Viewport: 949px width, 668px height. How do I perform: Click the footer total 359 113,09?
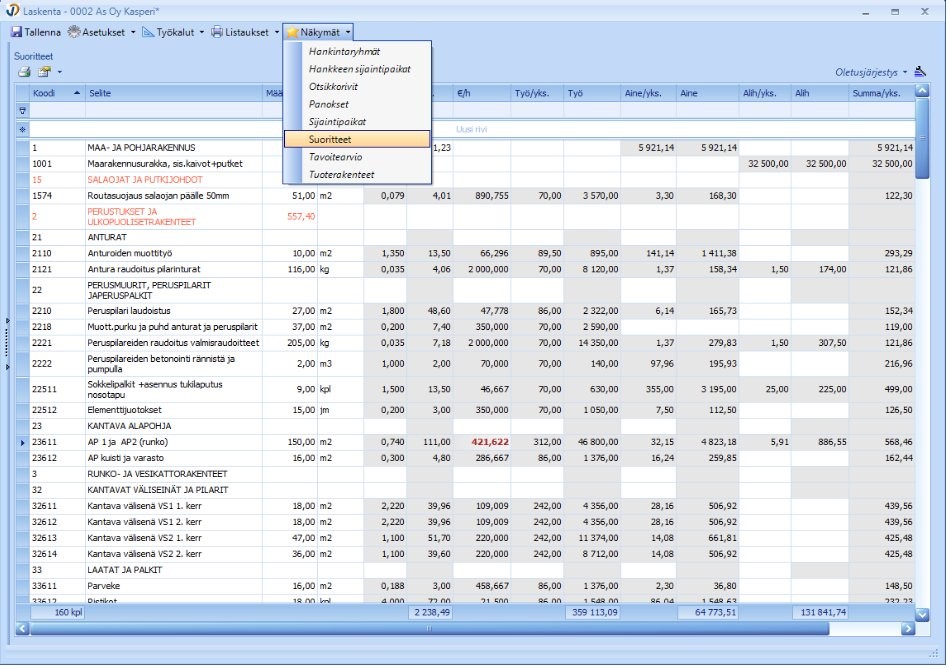(x=592, y=613)
